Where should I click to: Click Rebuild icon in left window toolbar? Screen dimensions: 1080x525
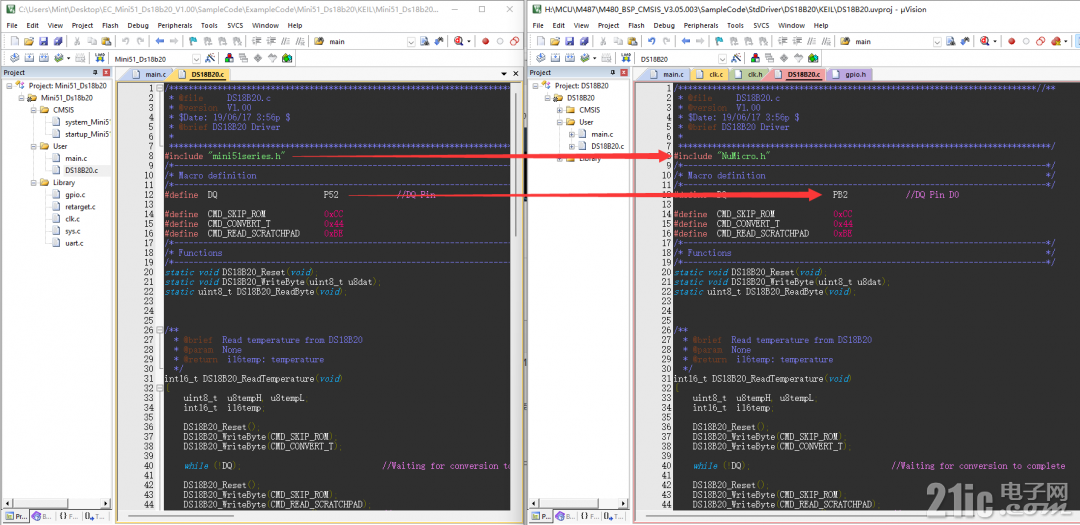tap(43, 58)
